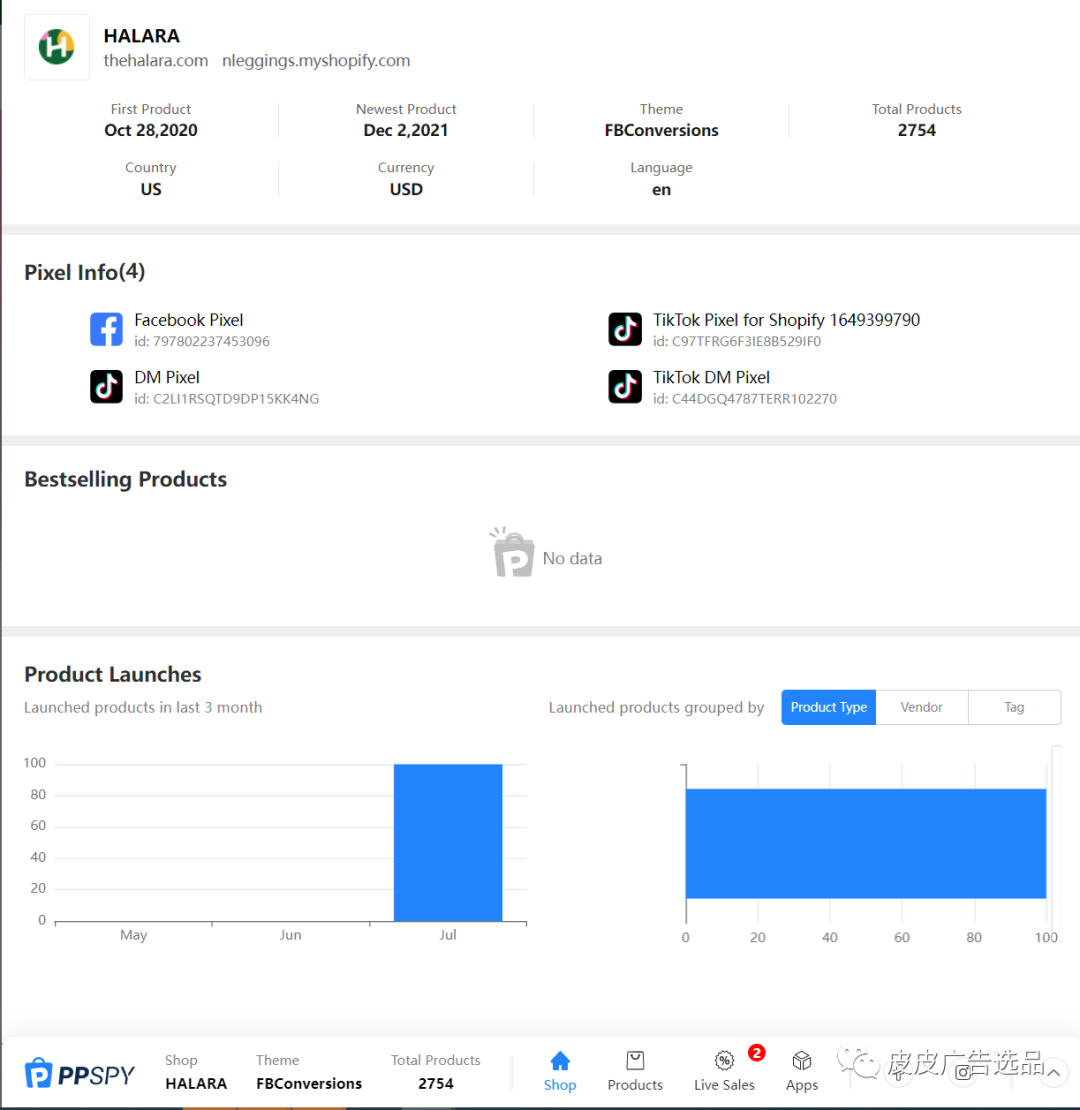
Task: Group launched products by Tag
Action: tap(1014, 707)
